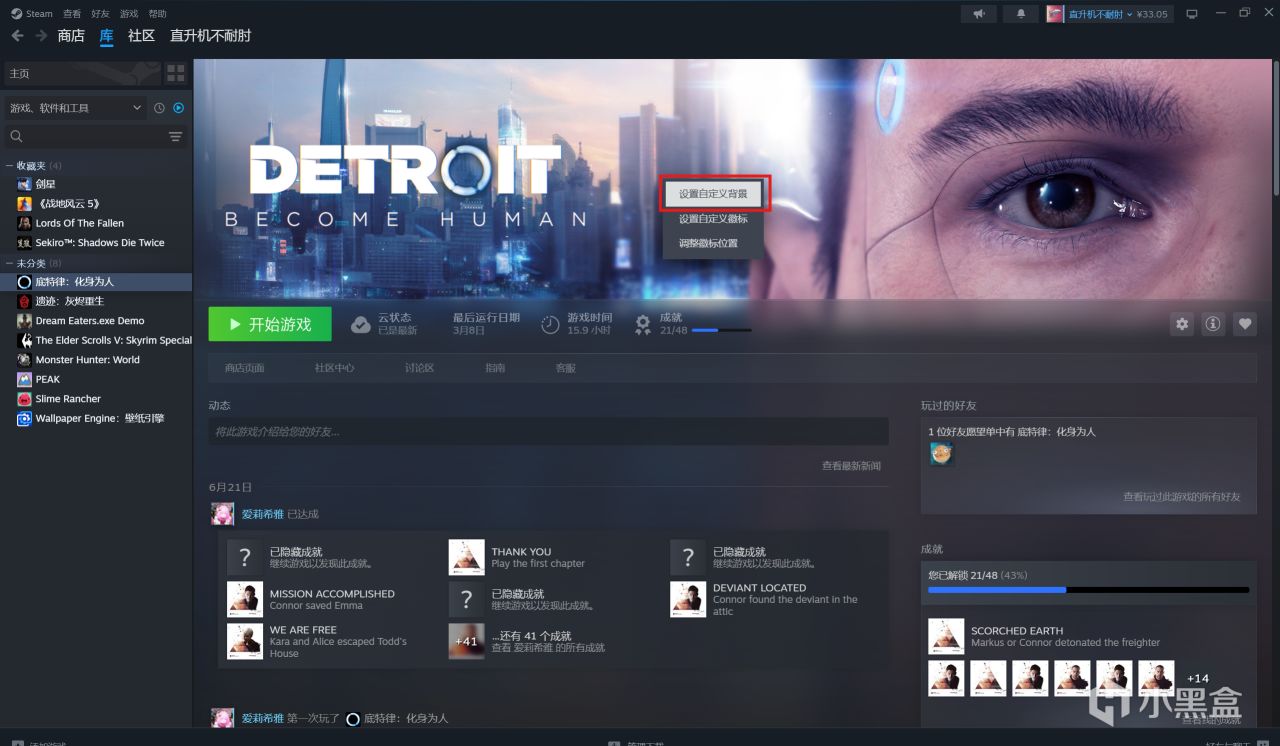Screen dimensions: 1280x746
Task: Open the 商店页面 link
Action: point(245,368)
